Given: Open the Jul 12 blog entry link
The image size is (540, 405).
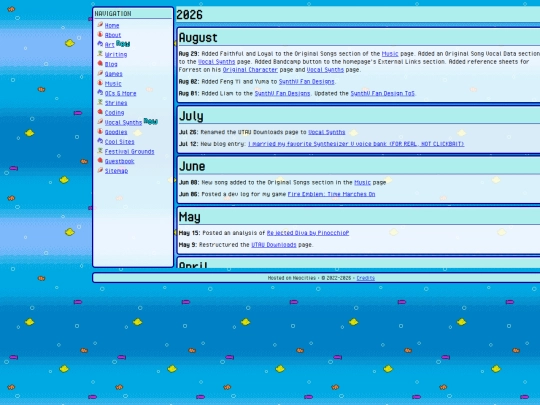Looking at the screenshot, I should [x=356, y=144].
